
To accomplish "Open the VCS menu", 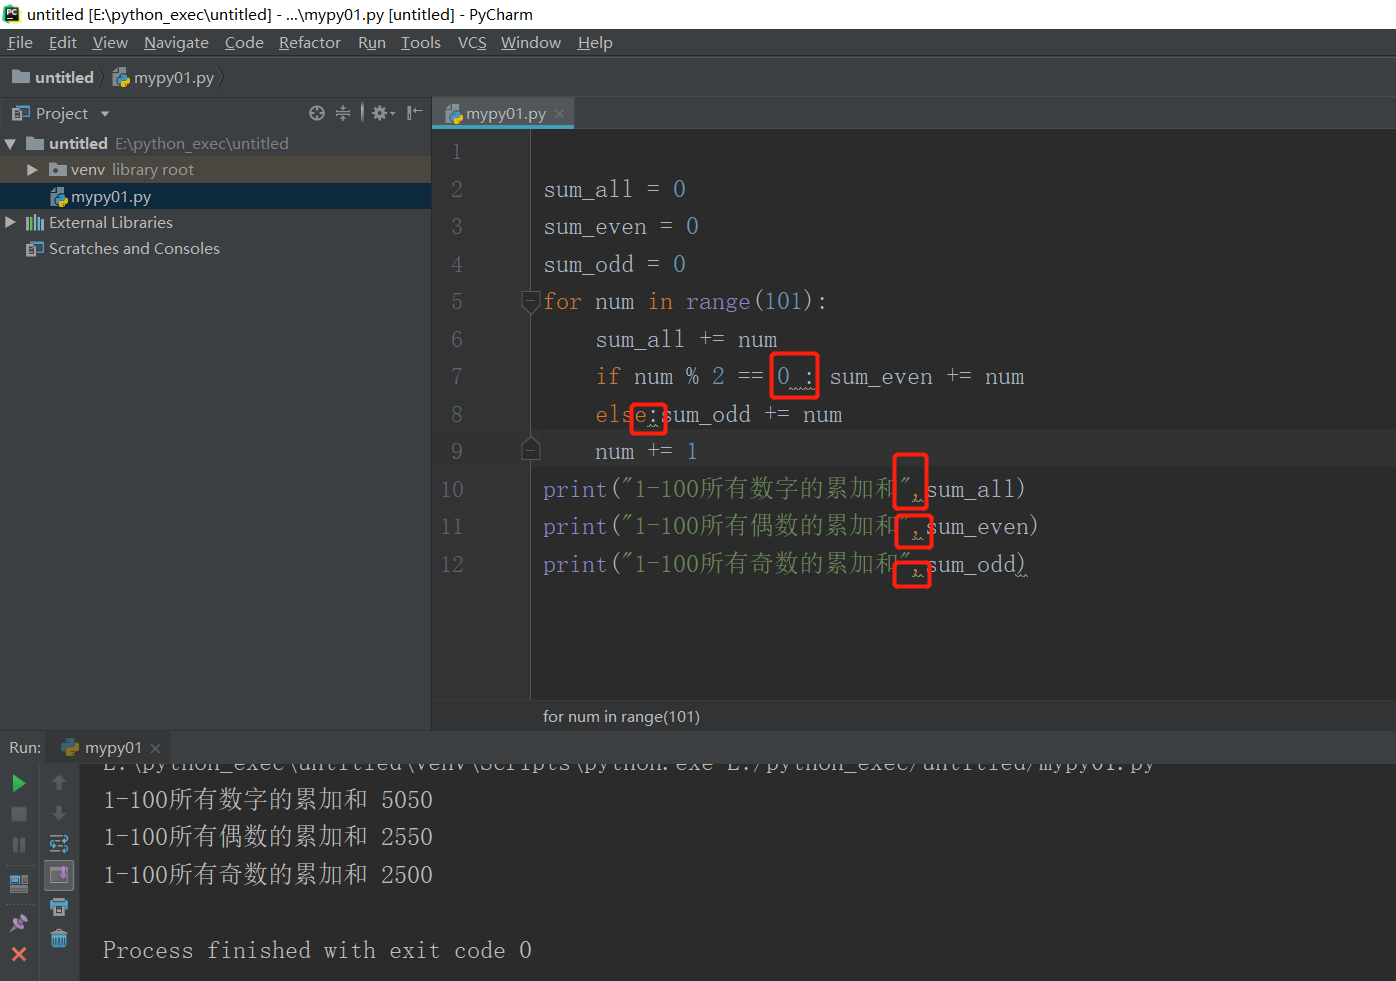I will [472, 42].
